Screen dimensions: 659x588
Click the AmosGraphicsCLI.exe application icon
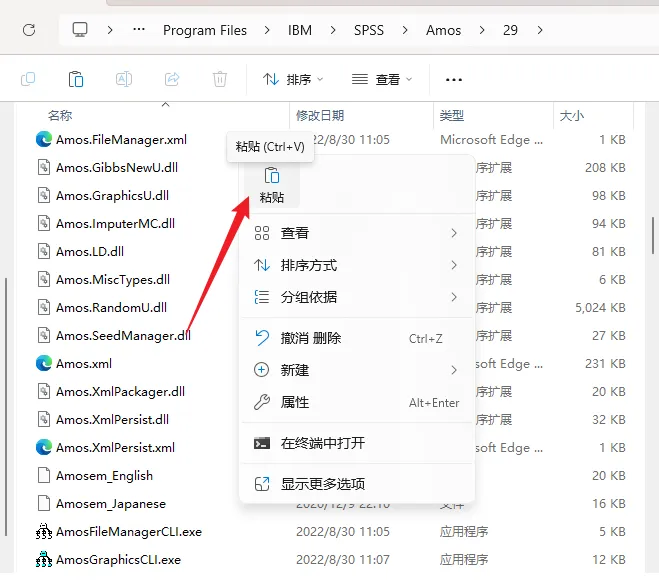(x=44, y=559)
